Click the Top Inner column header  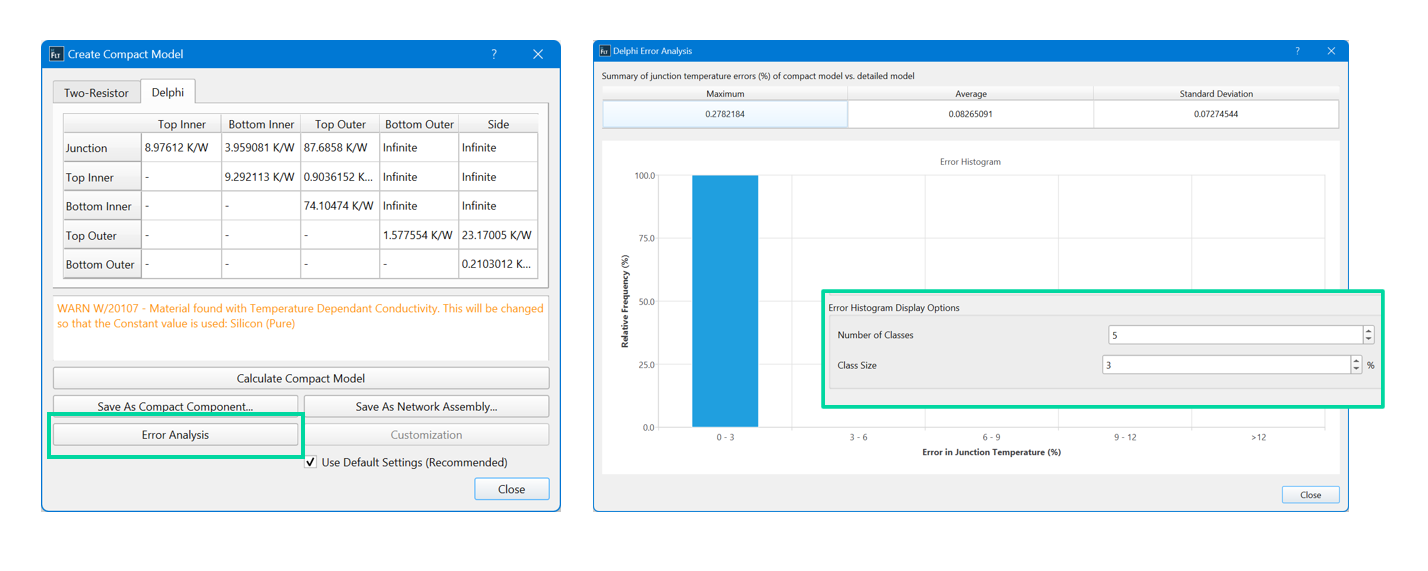(181, 124)
